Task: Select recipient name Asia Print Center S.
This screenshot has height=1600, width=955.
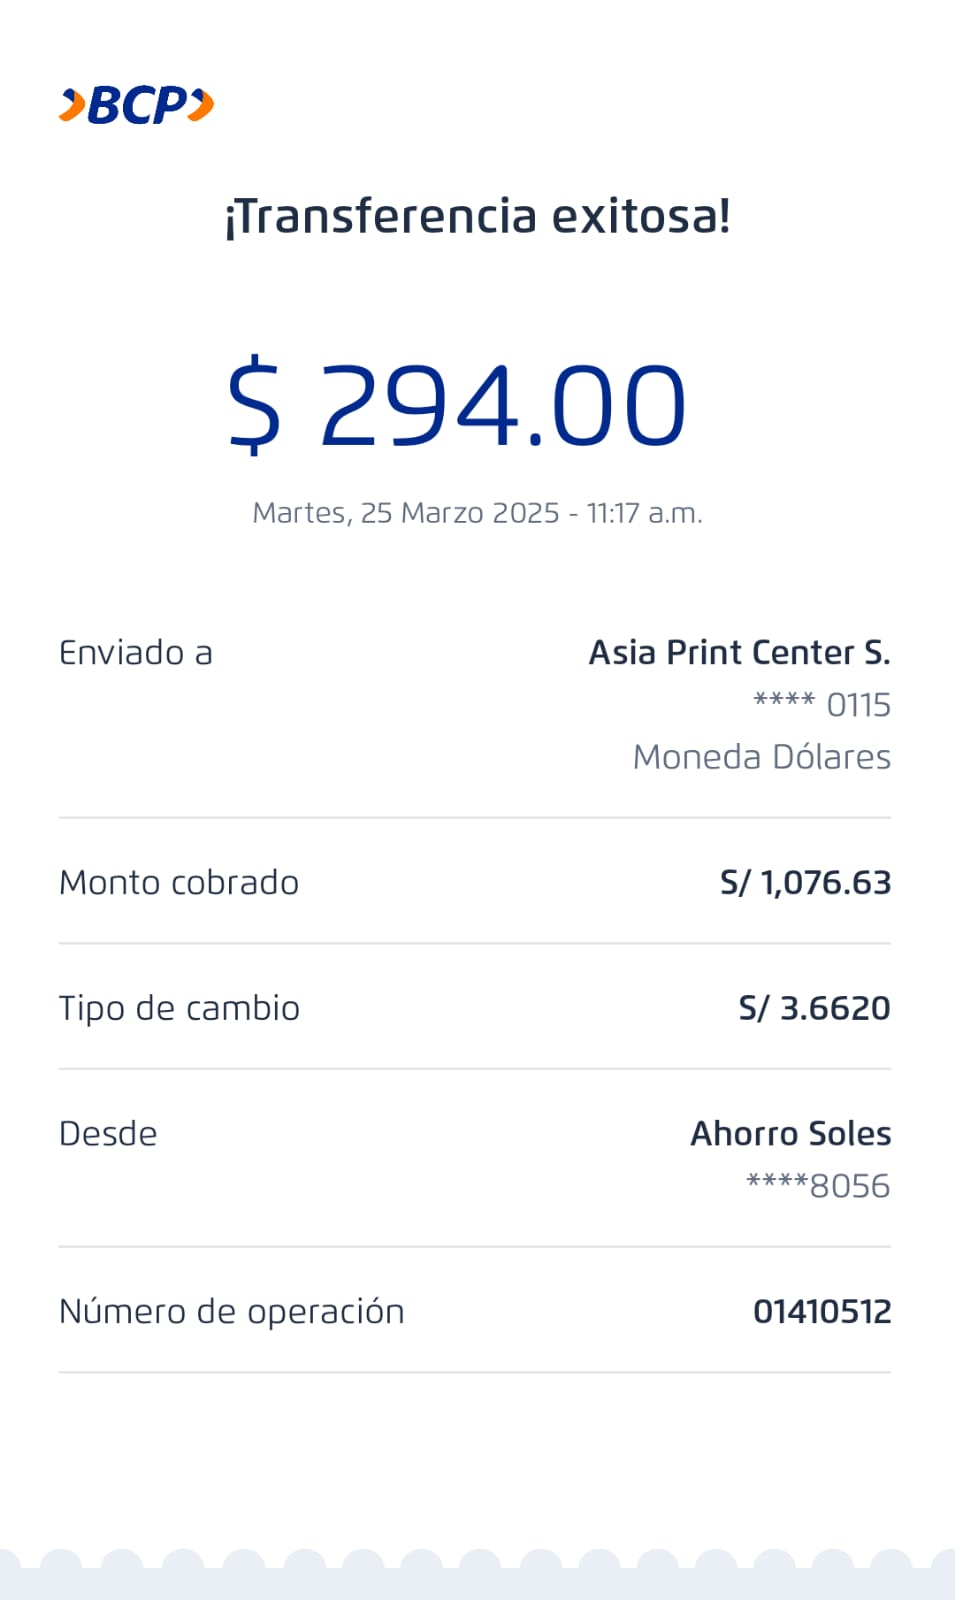Action: coord(739,653)
